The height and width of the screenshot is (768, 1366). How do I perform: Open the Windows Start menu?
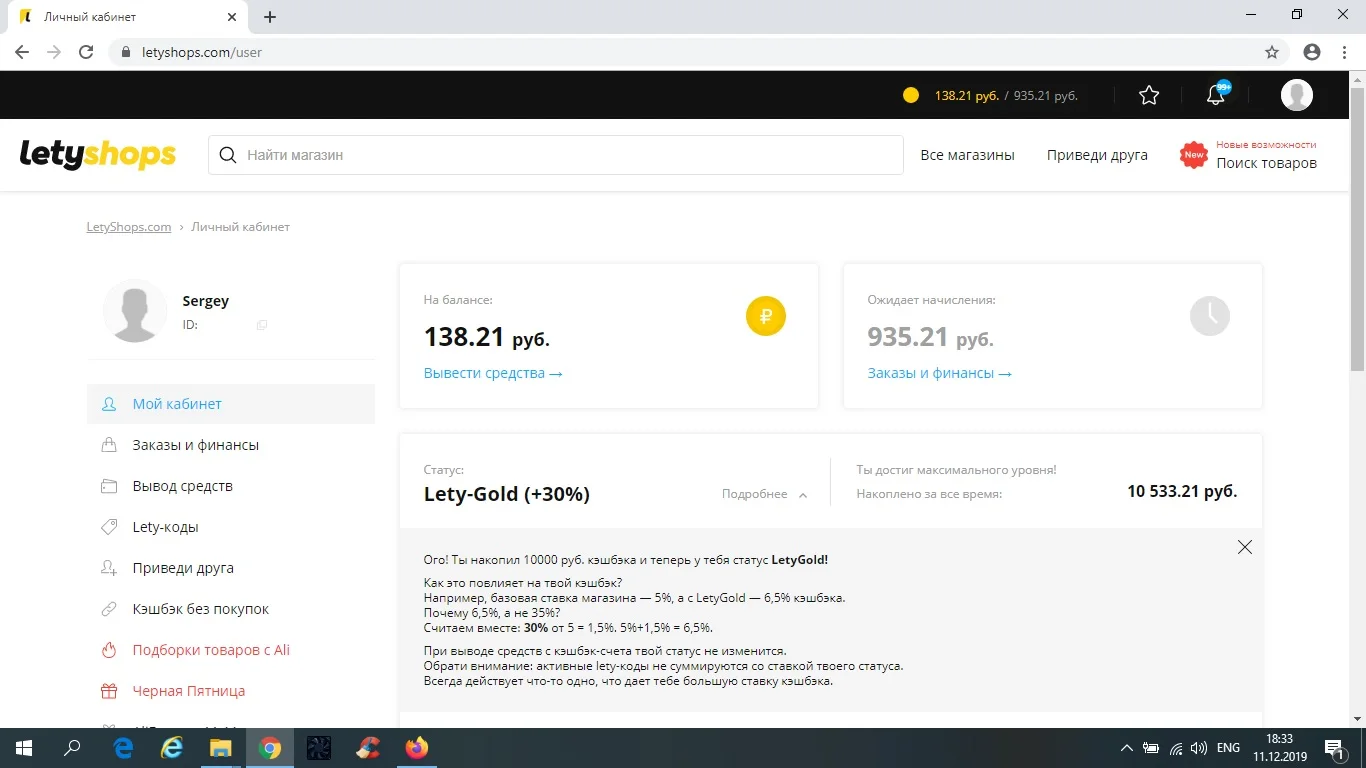tap(23, 748)
